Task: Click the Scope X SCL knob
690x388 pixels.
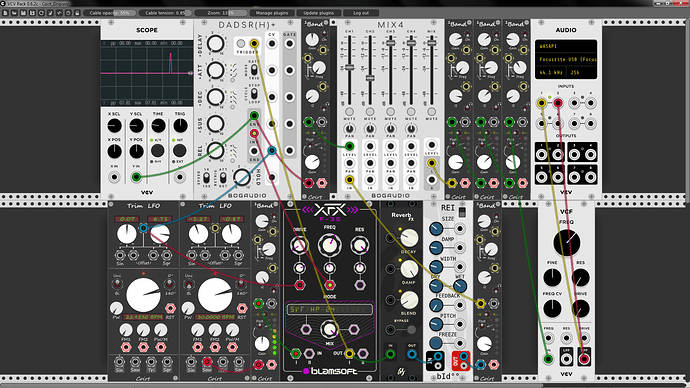Action: point(114,126)
